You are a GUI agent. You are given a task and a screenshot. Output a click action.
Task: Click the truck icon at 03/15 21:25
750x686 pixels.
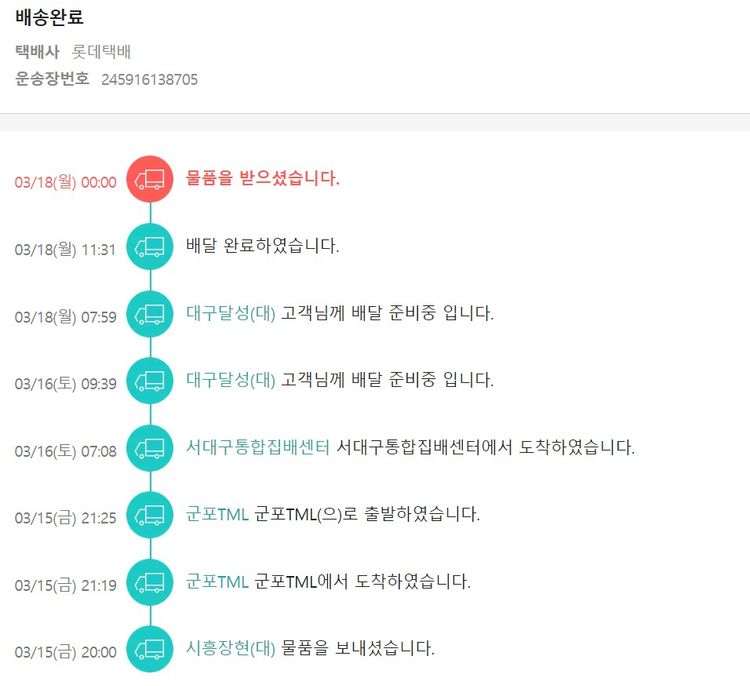point(150,516)
